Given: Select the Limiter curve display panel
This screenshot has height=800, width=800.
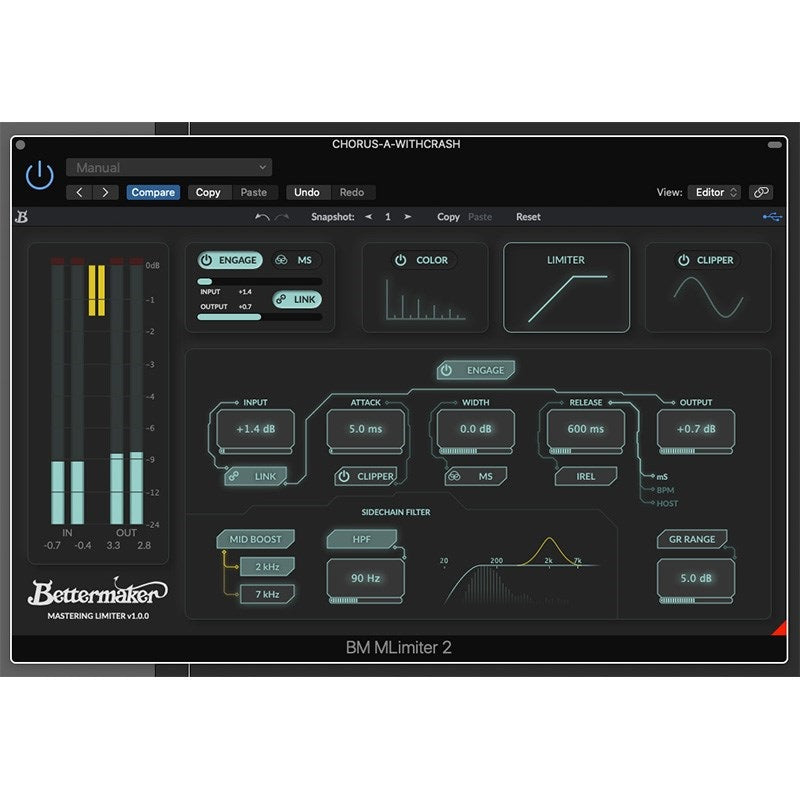Looking at the screenshot, I should click(x=566, y=288).
